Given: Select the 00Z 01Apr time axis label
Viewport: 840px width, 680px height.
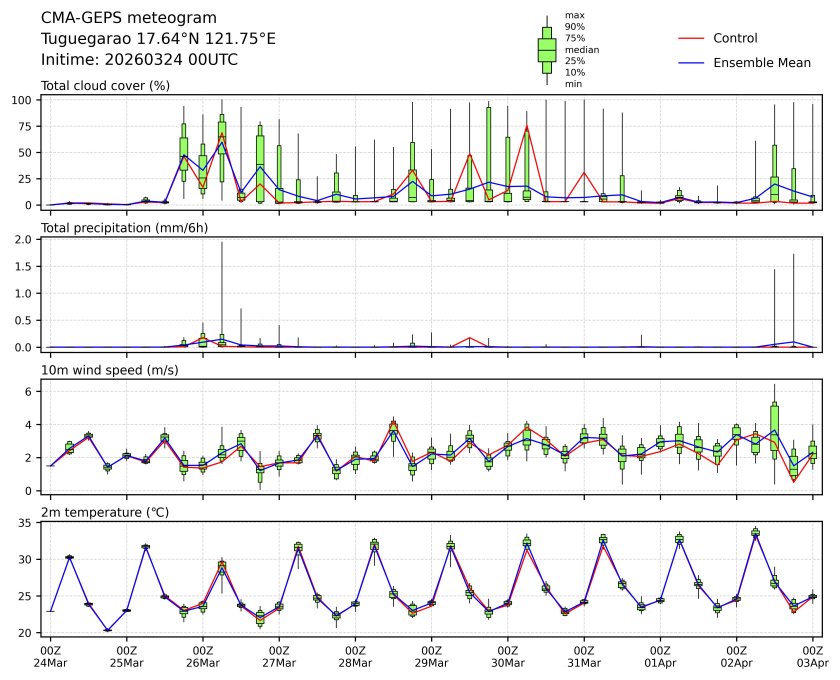Looking at the screenshot, I should 660,656.
